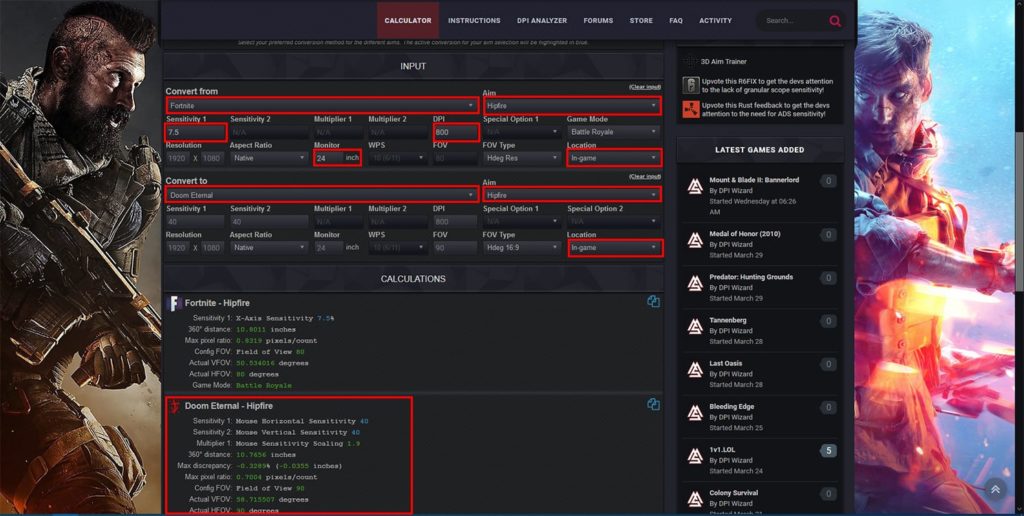Click Convert from Sensitivity 1 field (7.5)
Image resolution: width=1024 pixels, height=516 pixels.
point(196,132)
